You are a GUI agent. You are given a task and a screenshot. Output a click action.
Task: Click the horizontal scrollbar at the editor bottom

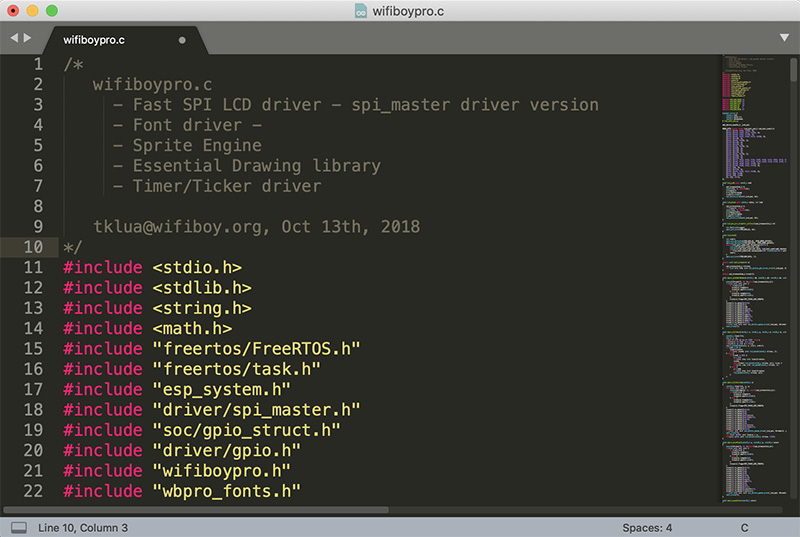click(200, 509)
